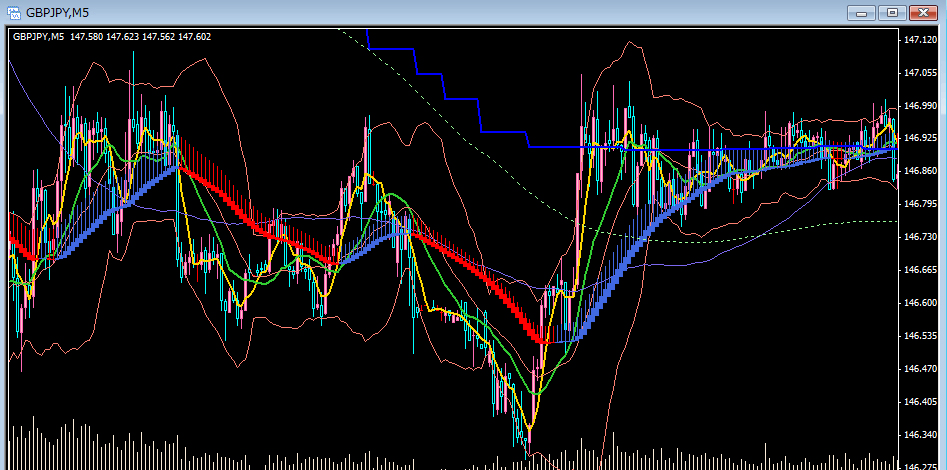Screen dimensions: 947x470
Task: Minimize the GBPJPY,M5 chart window
Action: (x=862, y=13)
